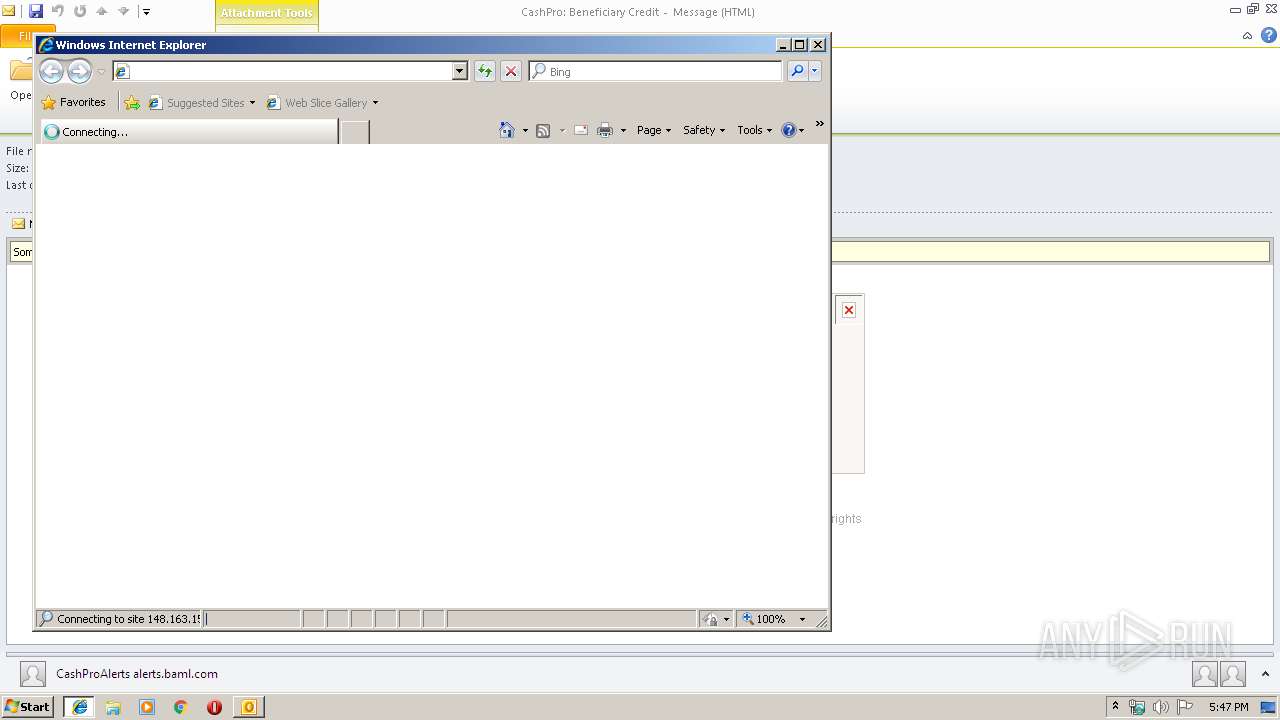The width and height of the screenshot is (1280, 720).
Task: Open the Favorites center
Action: 74,102
